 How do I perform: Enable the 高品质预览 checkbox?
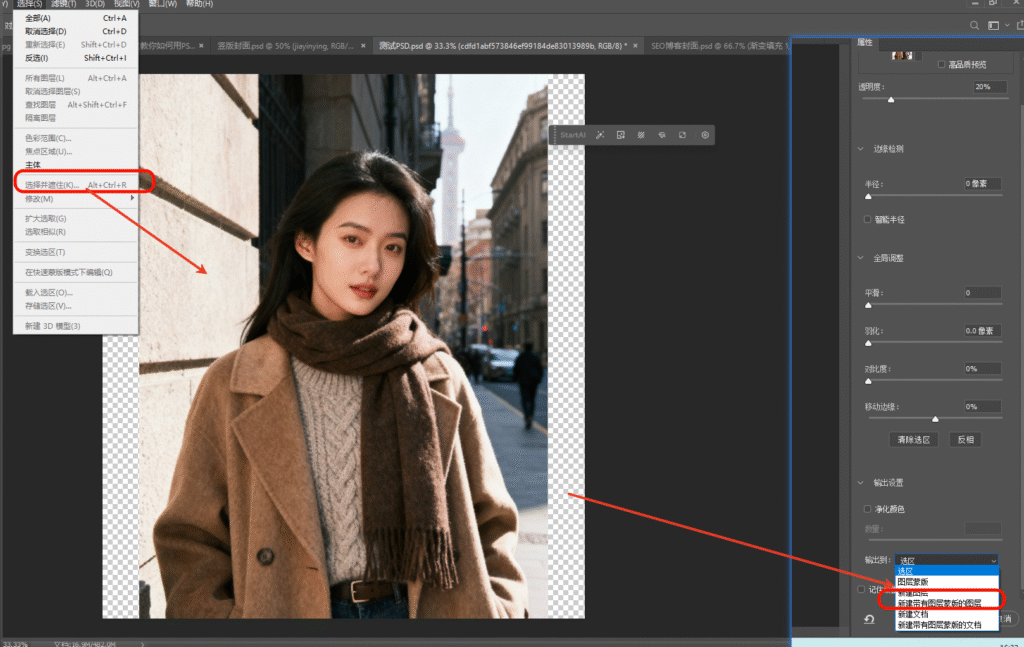pos(941,64)
